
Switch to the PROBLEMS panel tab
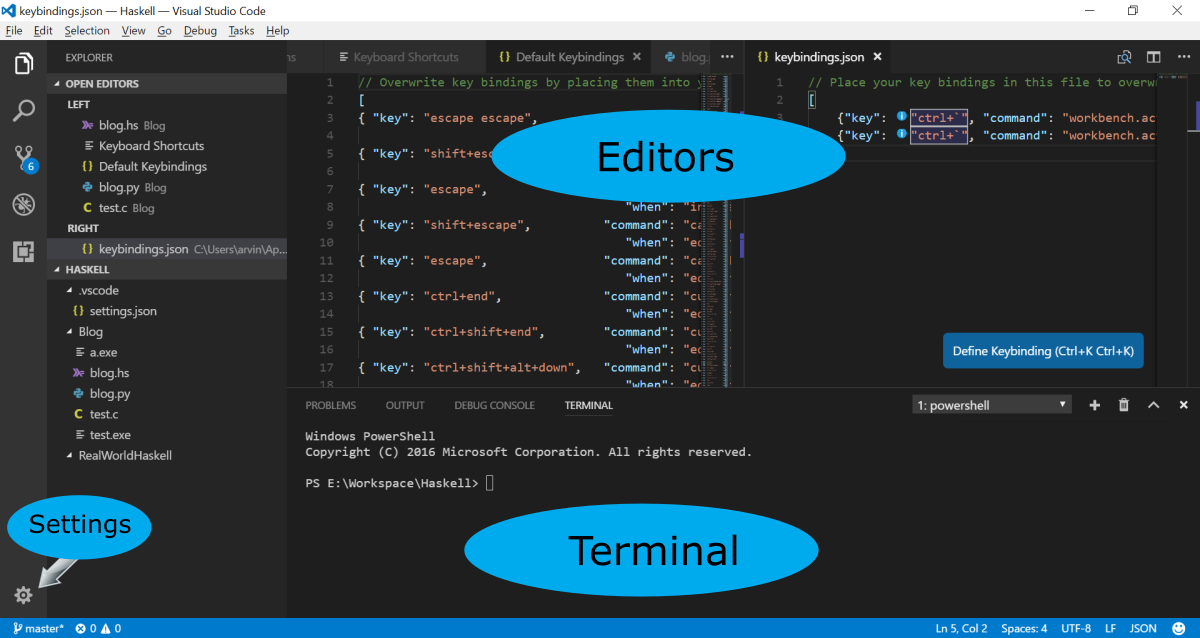(330, 405)
